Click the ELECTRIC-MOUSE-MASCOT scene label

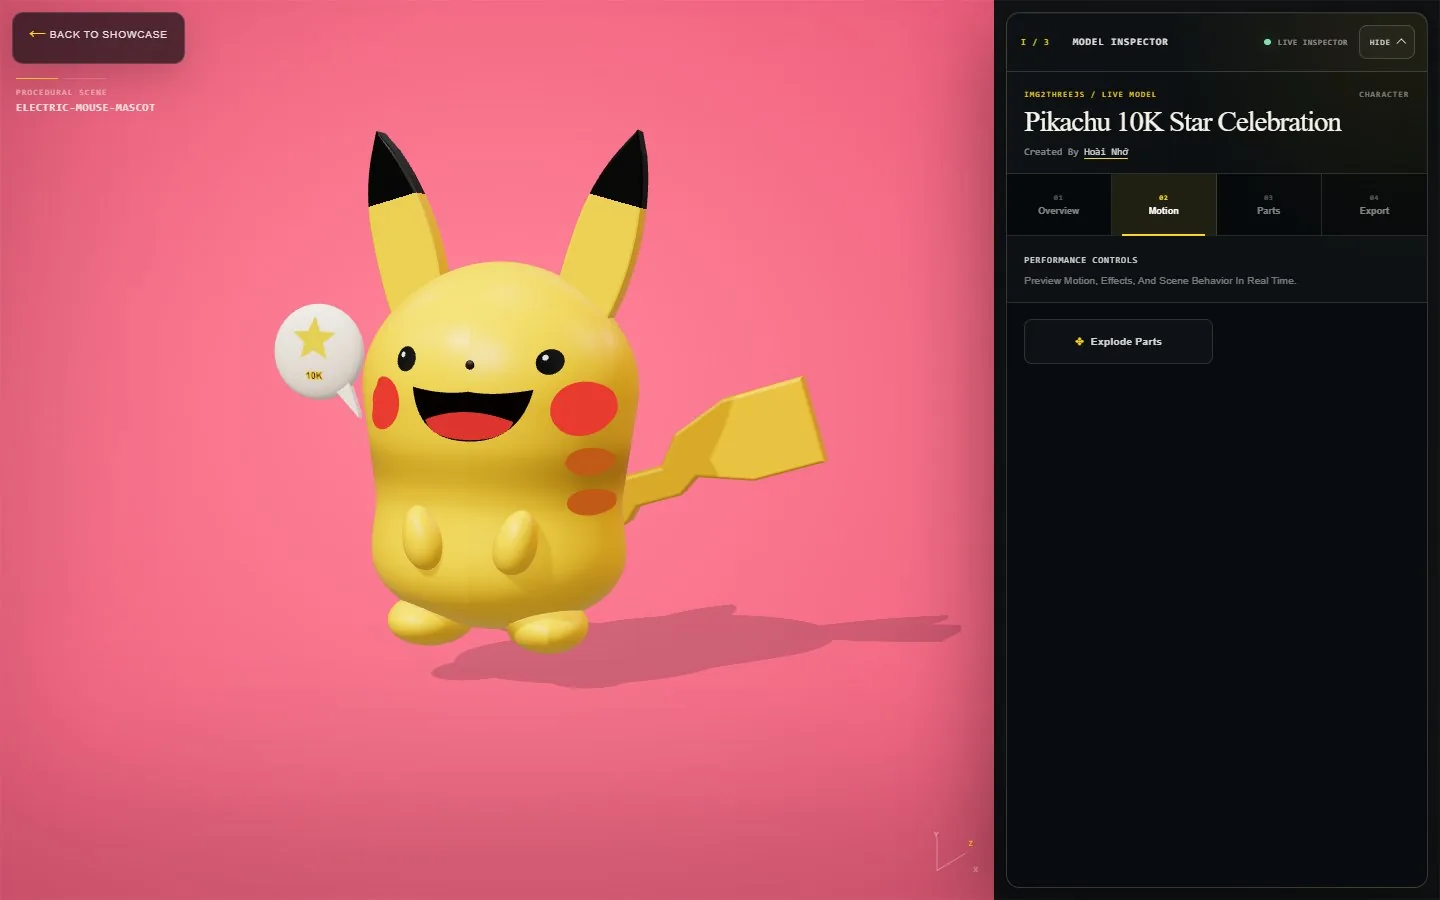coord(85,108)
